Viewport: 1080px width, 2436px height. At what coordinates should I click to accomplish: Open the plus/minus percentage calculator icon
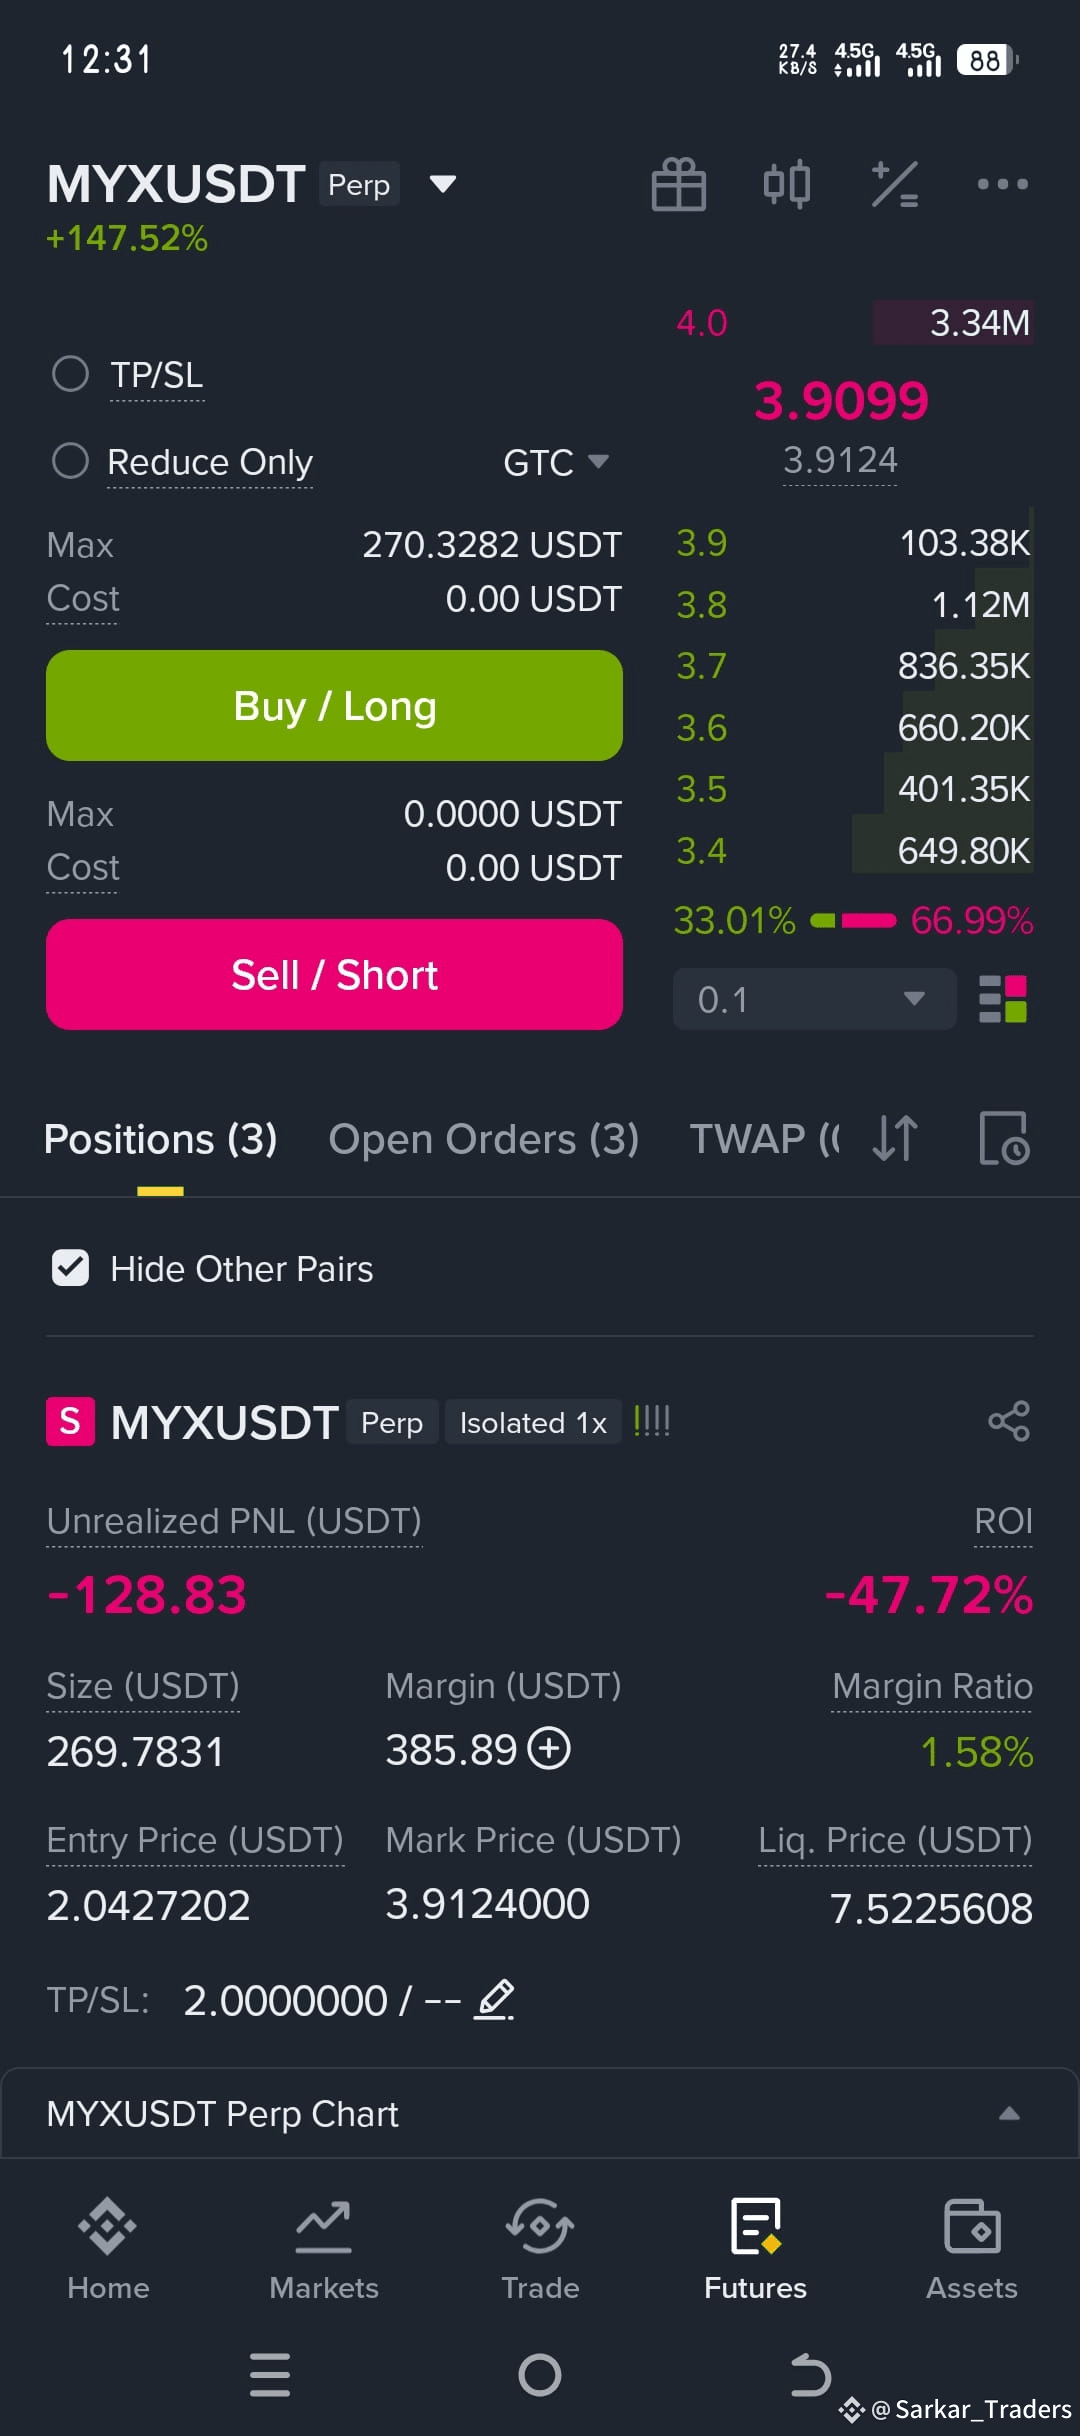[x=895, y=185]
